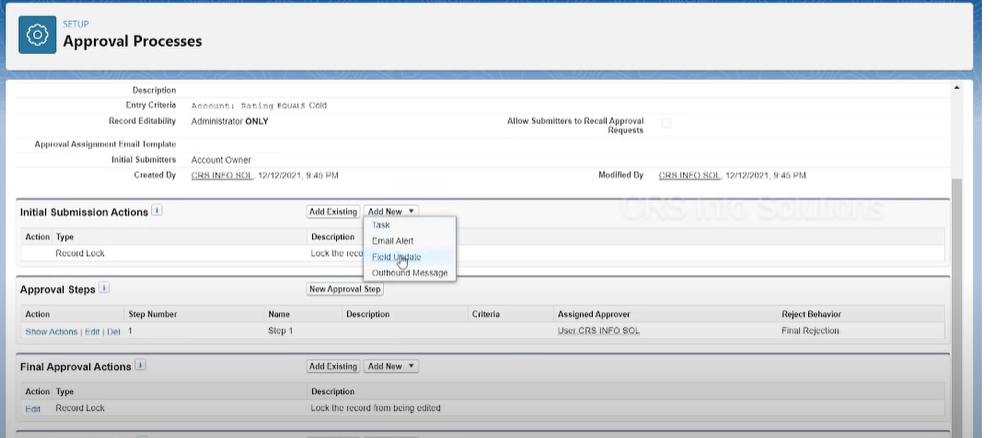The width and height of the screenshot is (996, 438).
Task: Click Add Existing in Final Approval Actions
Action: pos(332,366)
